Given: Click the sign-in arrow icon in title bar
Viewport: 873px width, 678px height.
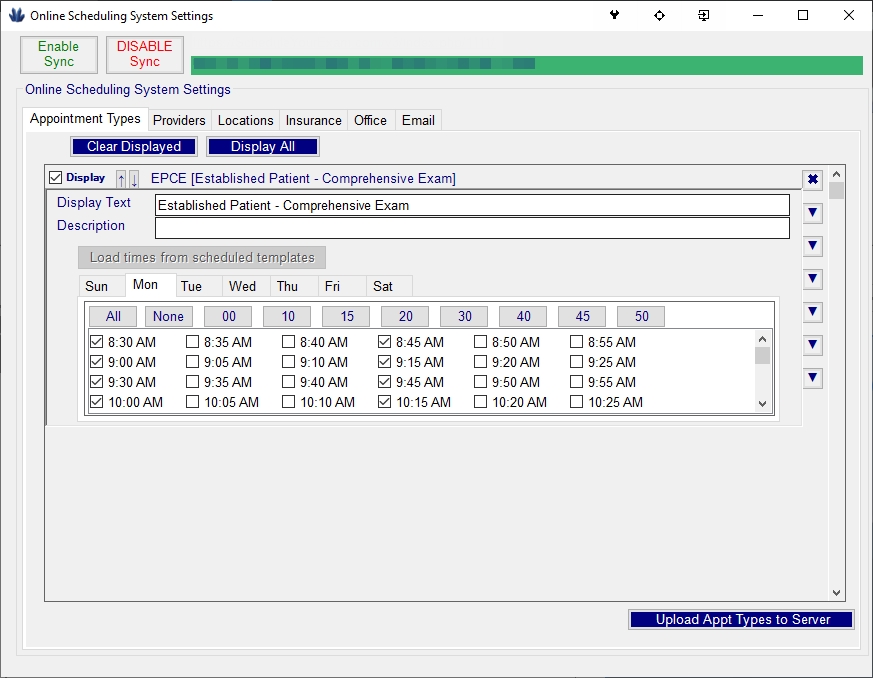Looking at the screenshot, I should click(x=704, y=16).
